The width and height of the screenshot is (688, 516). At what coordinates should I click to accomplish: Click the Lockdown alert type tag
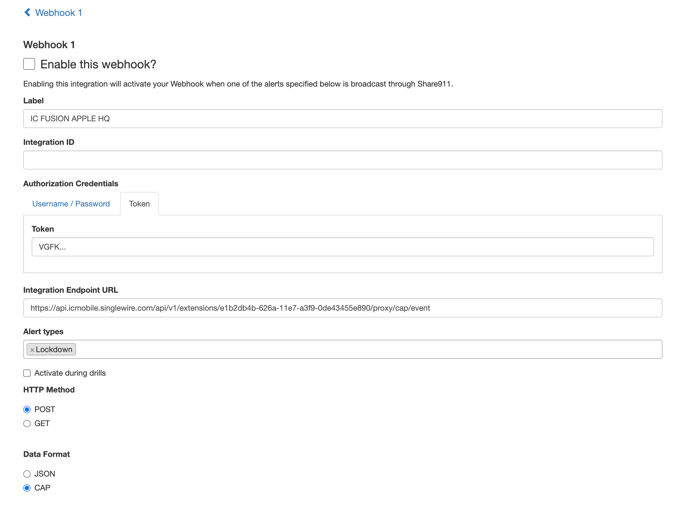click(x=54, y=350)
